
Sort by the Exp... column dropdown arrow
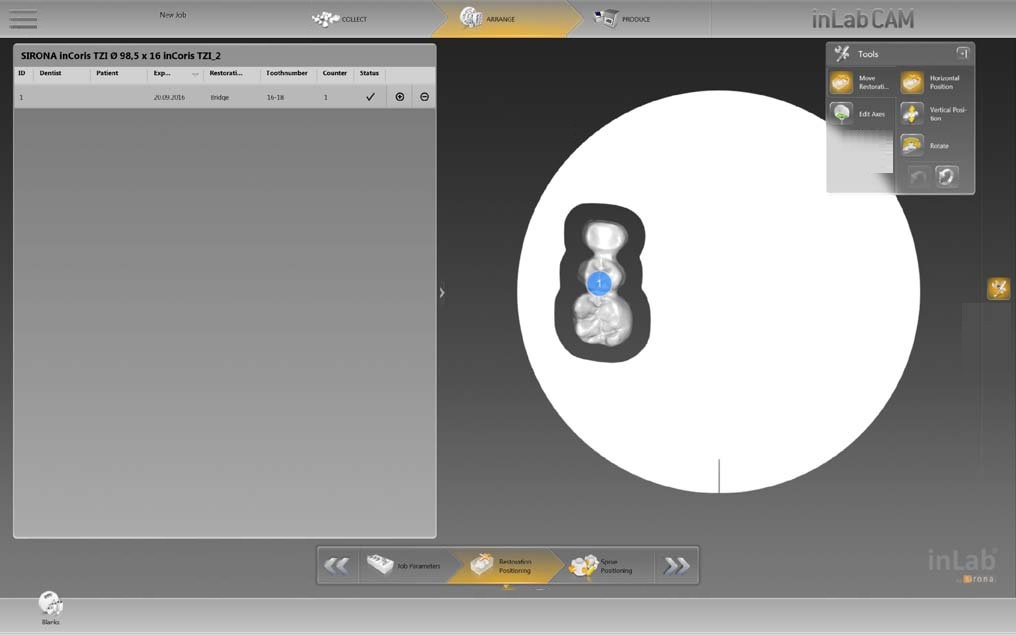[195, 74]
